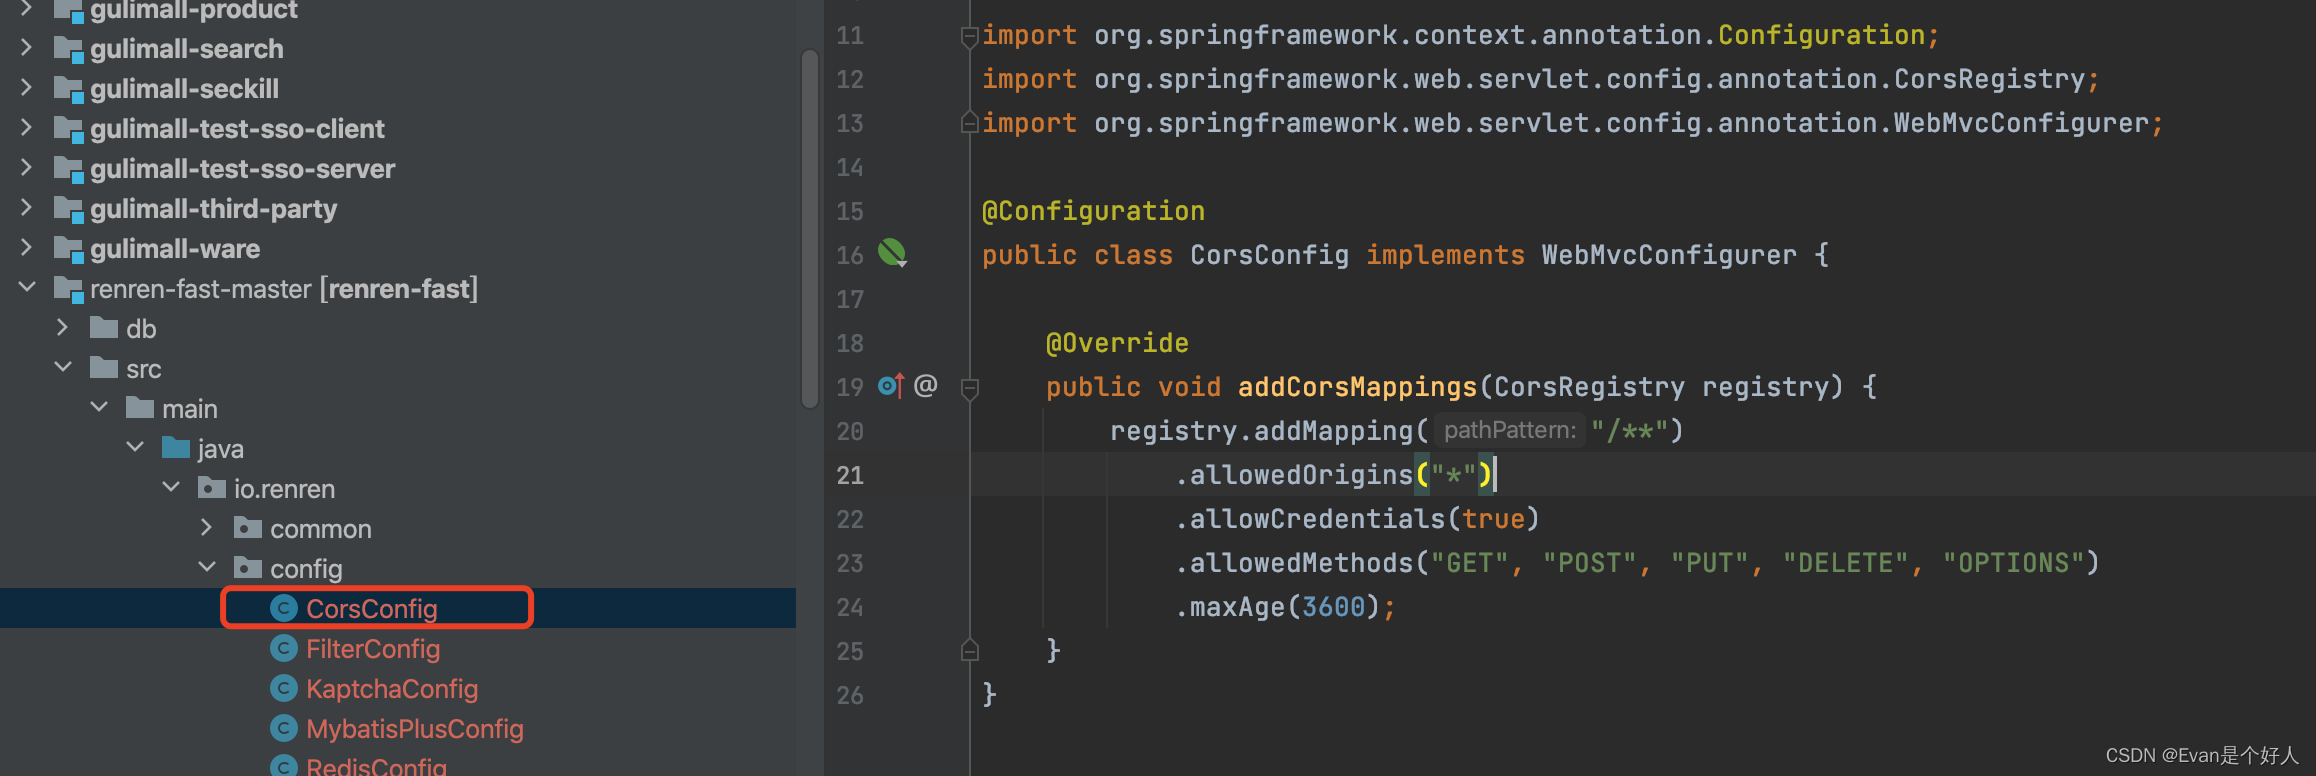Fold the addCorsMappings method at line 19
This screenshot has height=776, width=2316.
pos(969,388)
